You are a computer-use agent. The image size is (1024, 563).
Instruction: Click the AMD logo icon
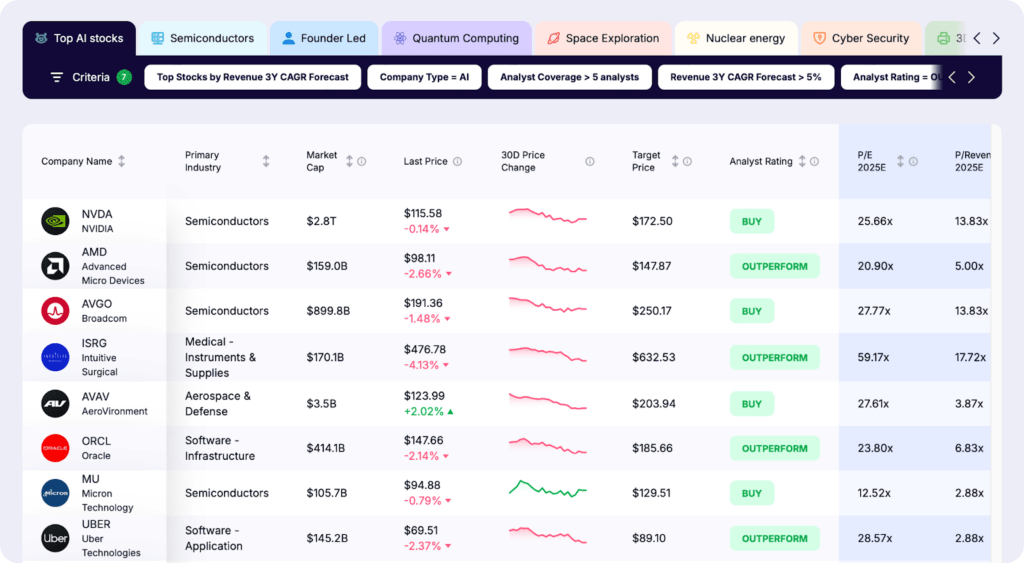click(x=55, y=266)
